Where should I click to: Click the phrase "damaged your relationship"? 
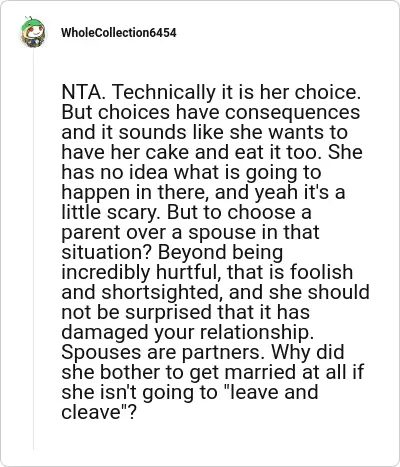pyautogui.click(x=186, y=332)
